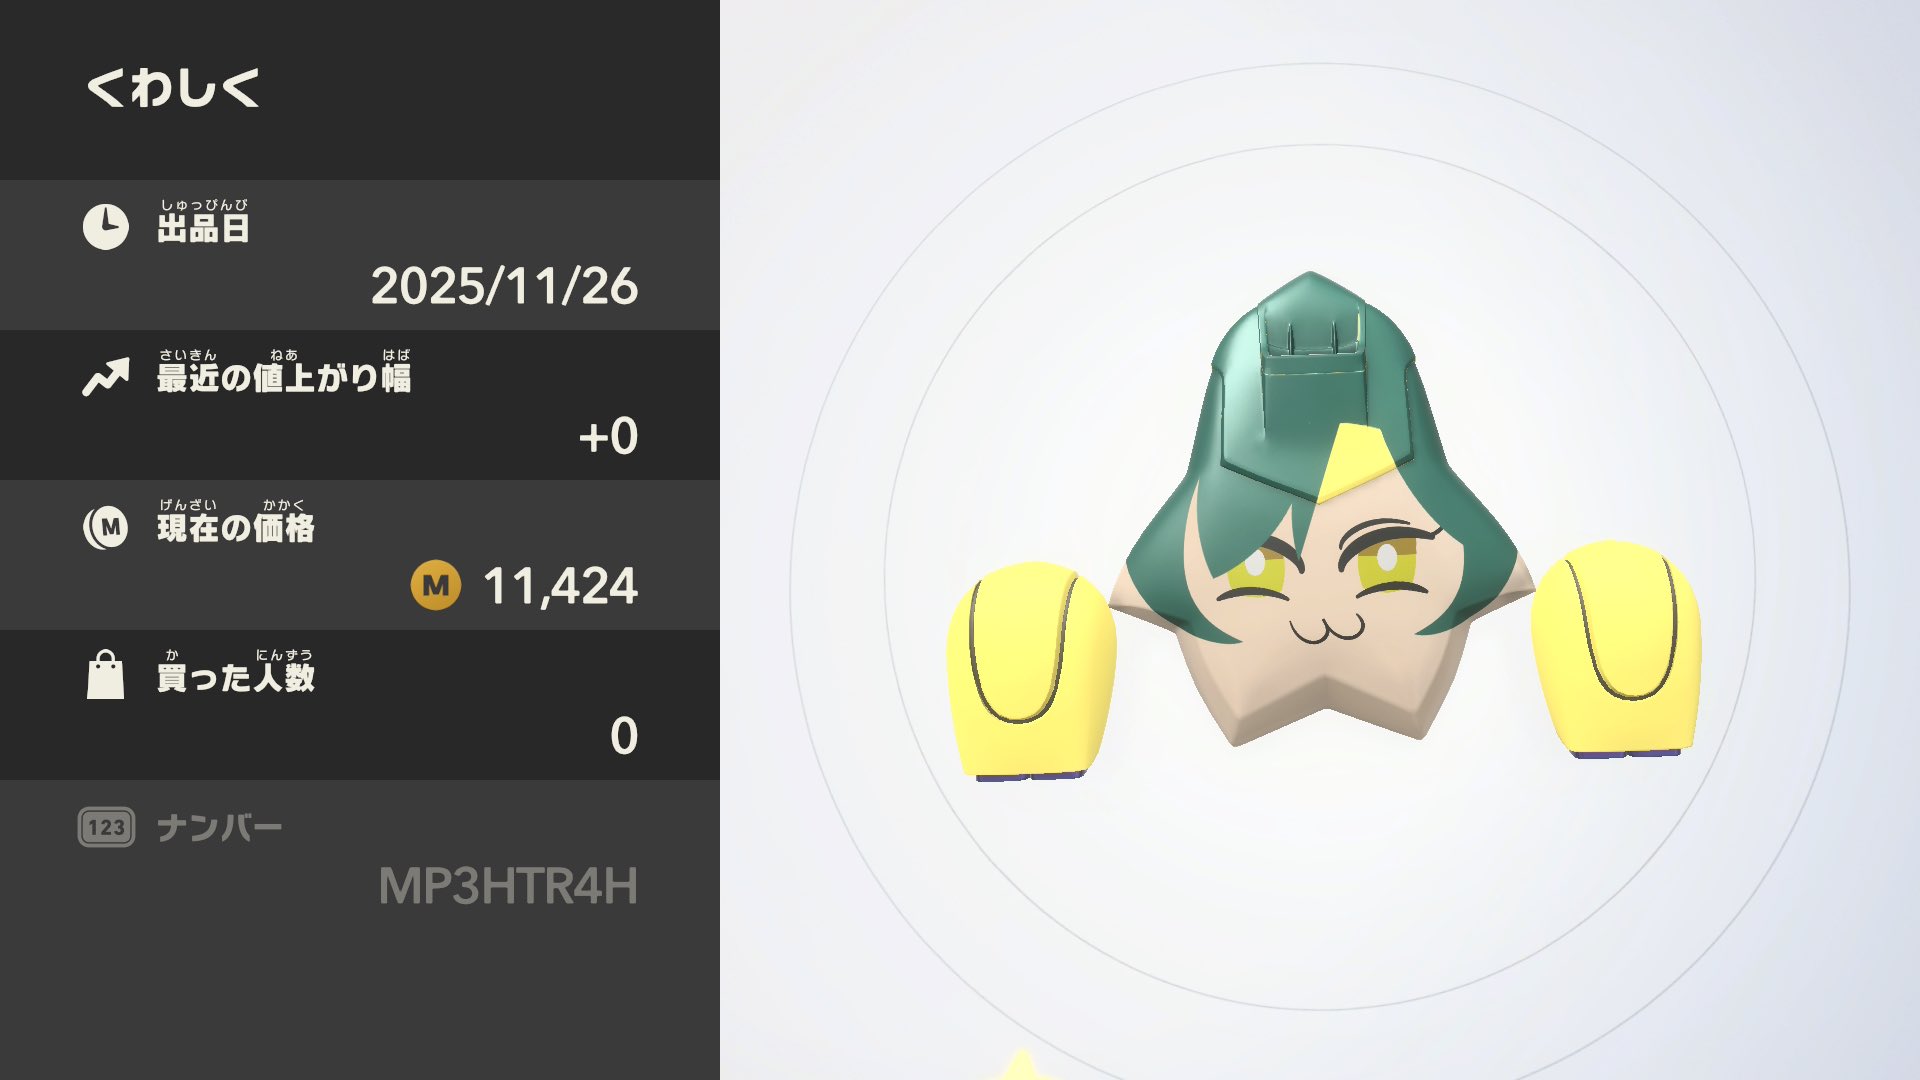The height and width of the screenshot is (1080, 1920).
Task: Click the buyer count value 0
Action: [624, 736]
